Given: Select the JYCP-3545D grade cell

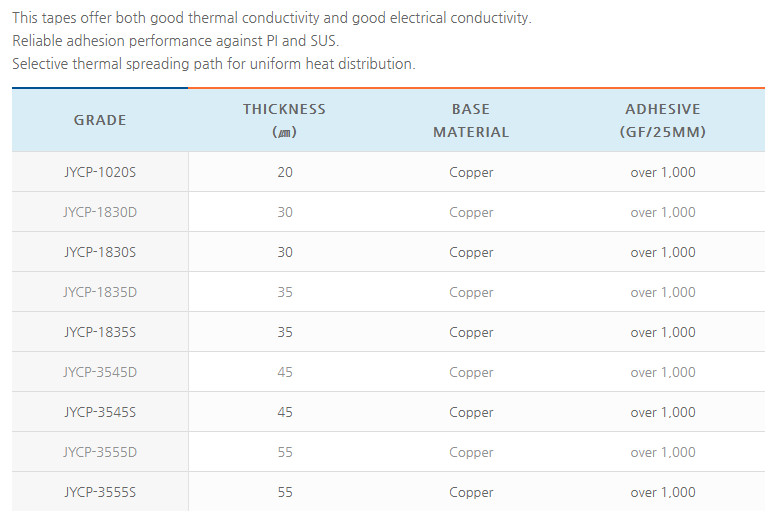Looking at the screenshot, I should coord(100,372).
